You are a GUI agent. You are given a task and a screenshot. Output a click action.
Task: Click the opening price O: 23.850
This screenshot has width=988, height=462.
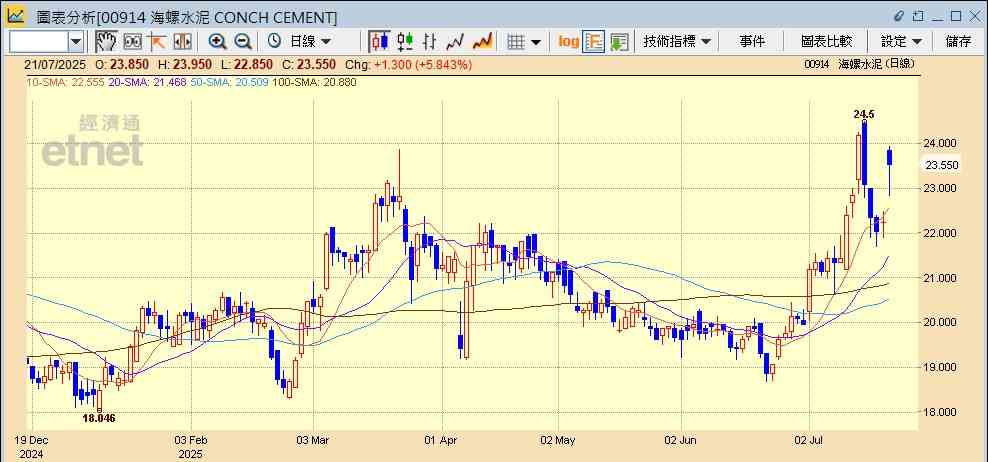coord(123,64)
